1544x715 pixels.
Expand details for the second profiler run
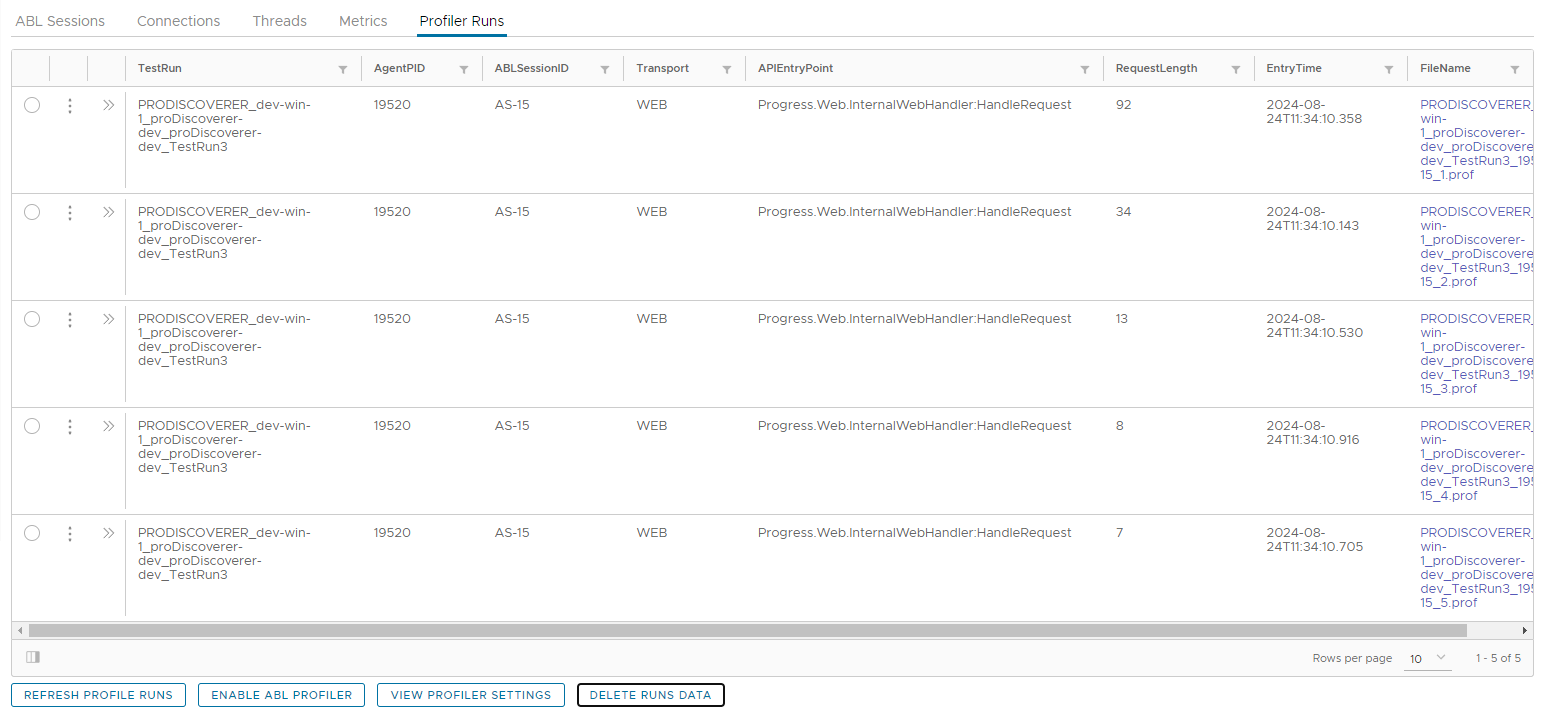(x=108, y=211)
